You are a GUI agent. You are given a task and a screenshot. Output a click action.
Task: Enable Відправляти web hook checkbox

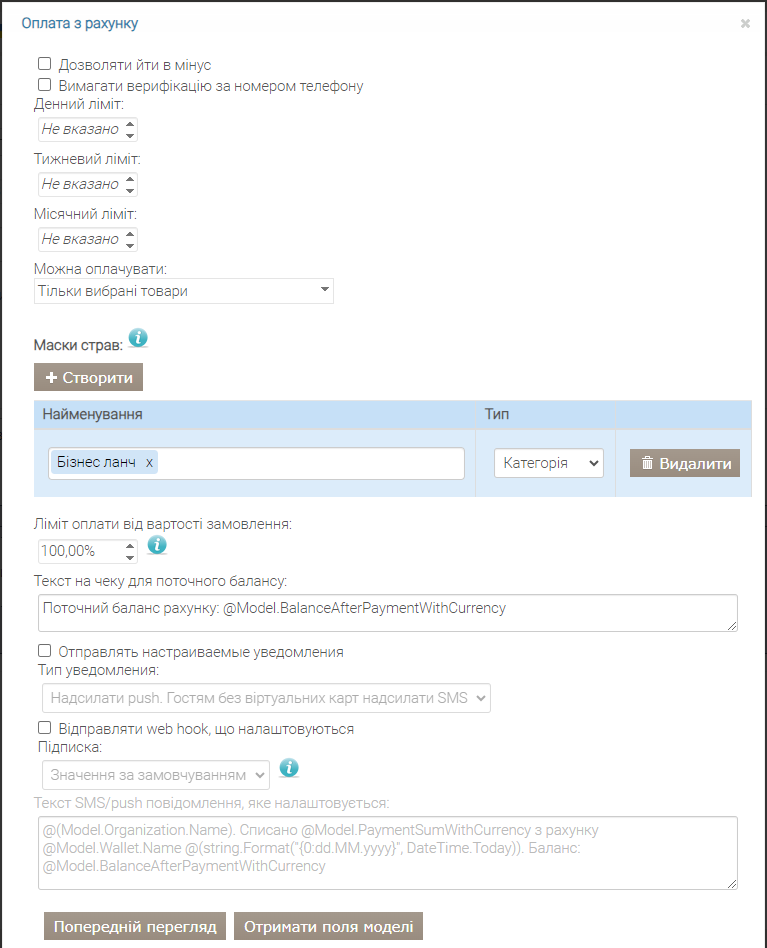[45, 727]
